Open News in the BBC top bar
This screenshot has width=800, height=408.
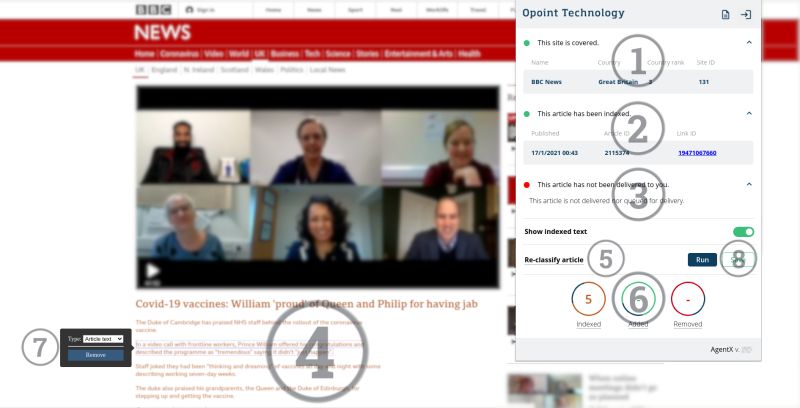click(314, 10)
